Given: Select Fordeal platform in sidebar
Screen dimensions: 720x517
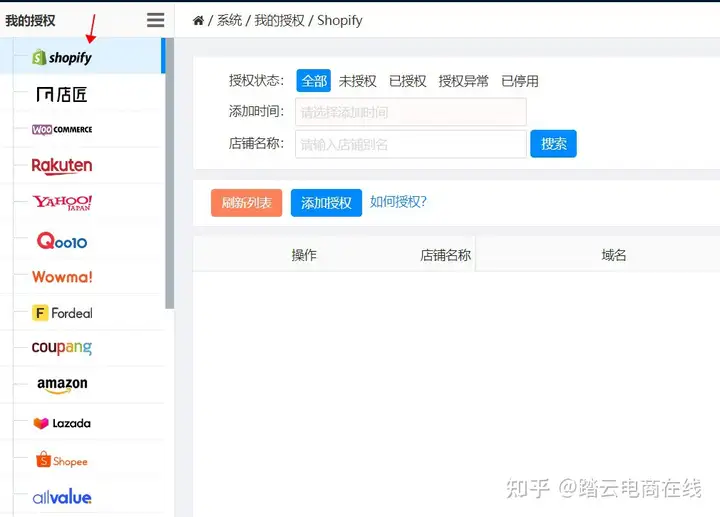Looking at the screenshot, I should [x=62, y=313].
